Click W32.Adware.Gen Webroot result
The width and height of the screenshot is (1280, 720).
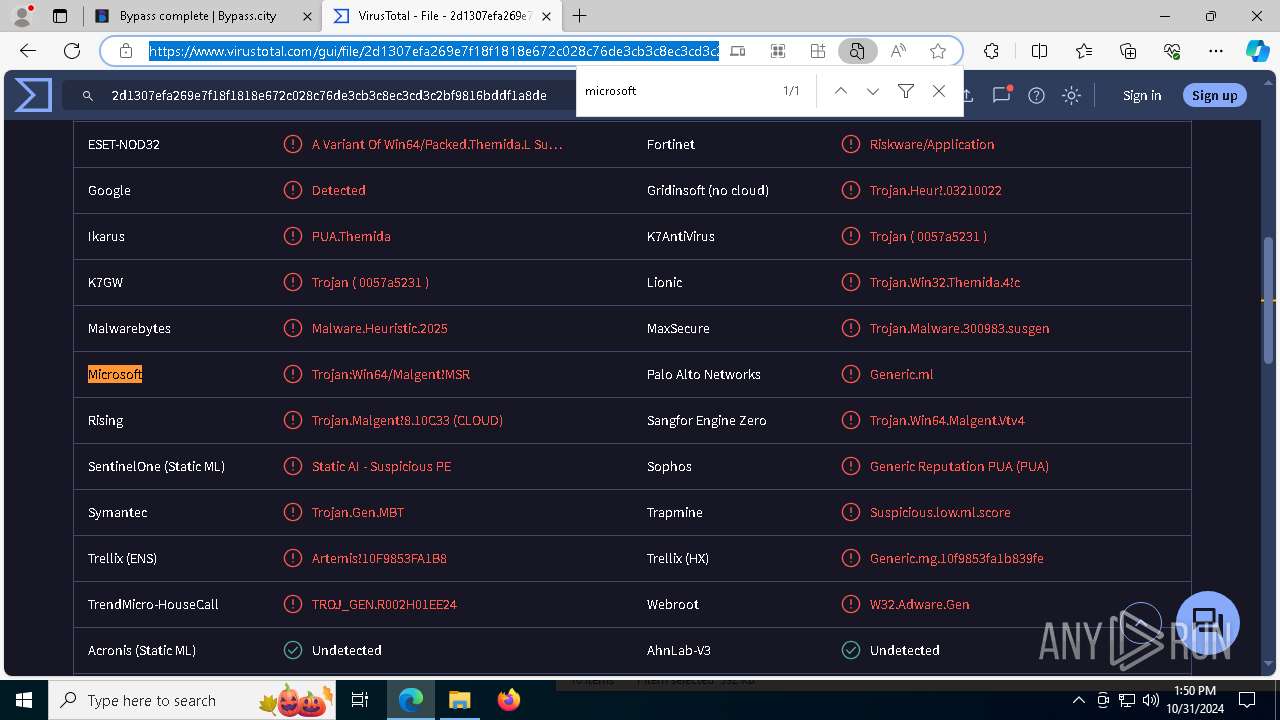point(919,604)
